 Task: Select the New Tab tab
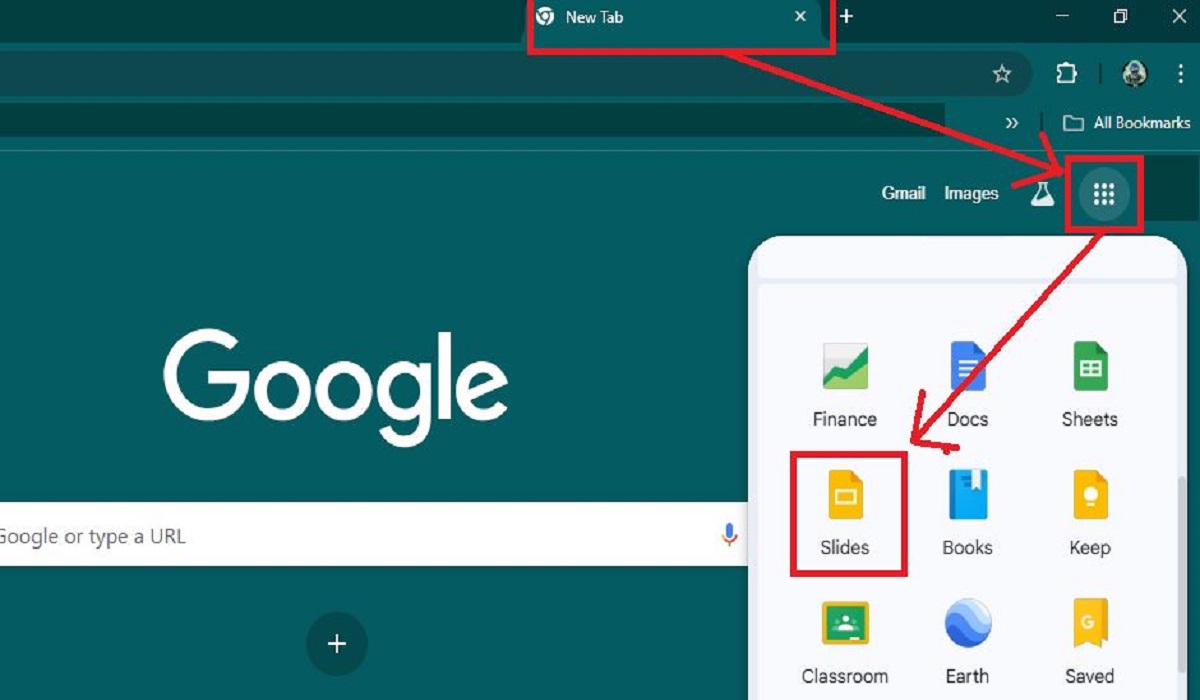click(660, 17)
